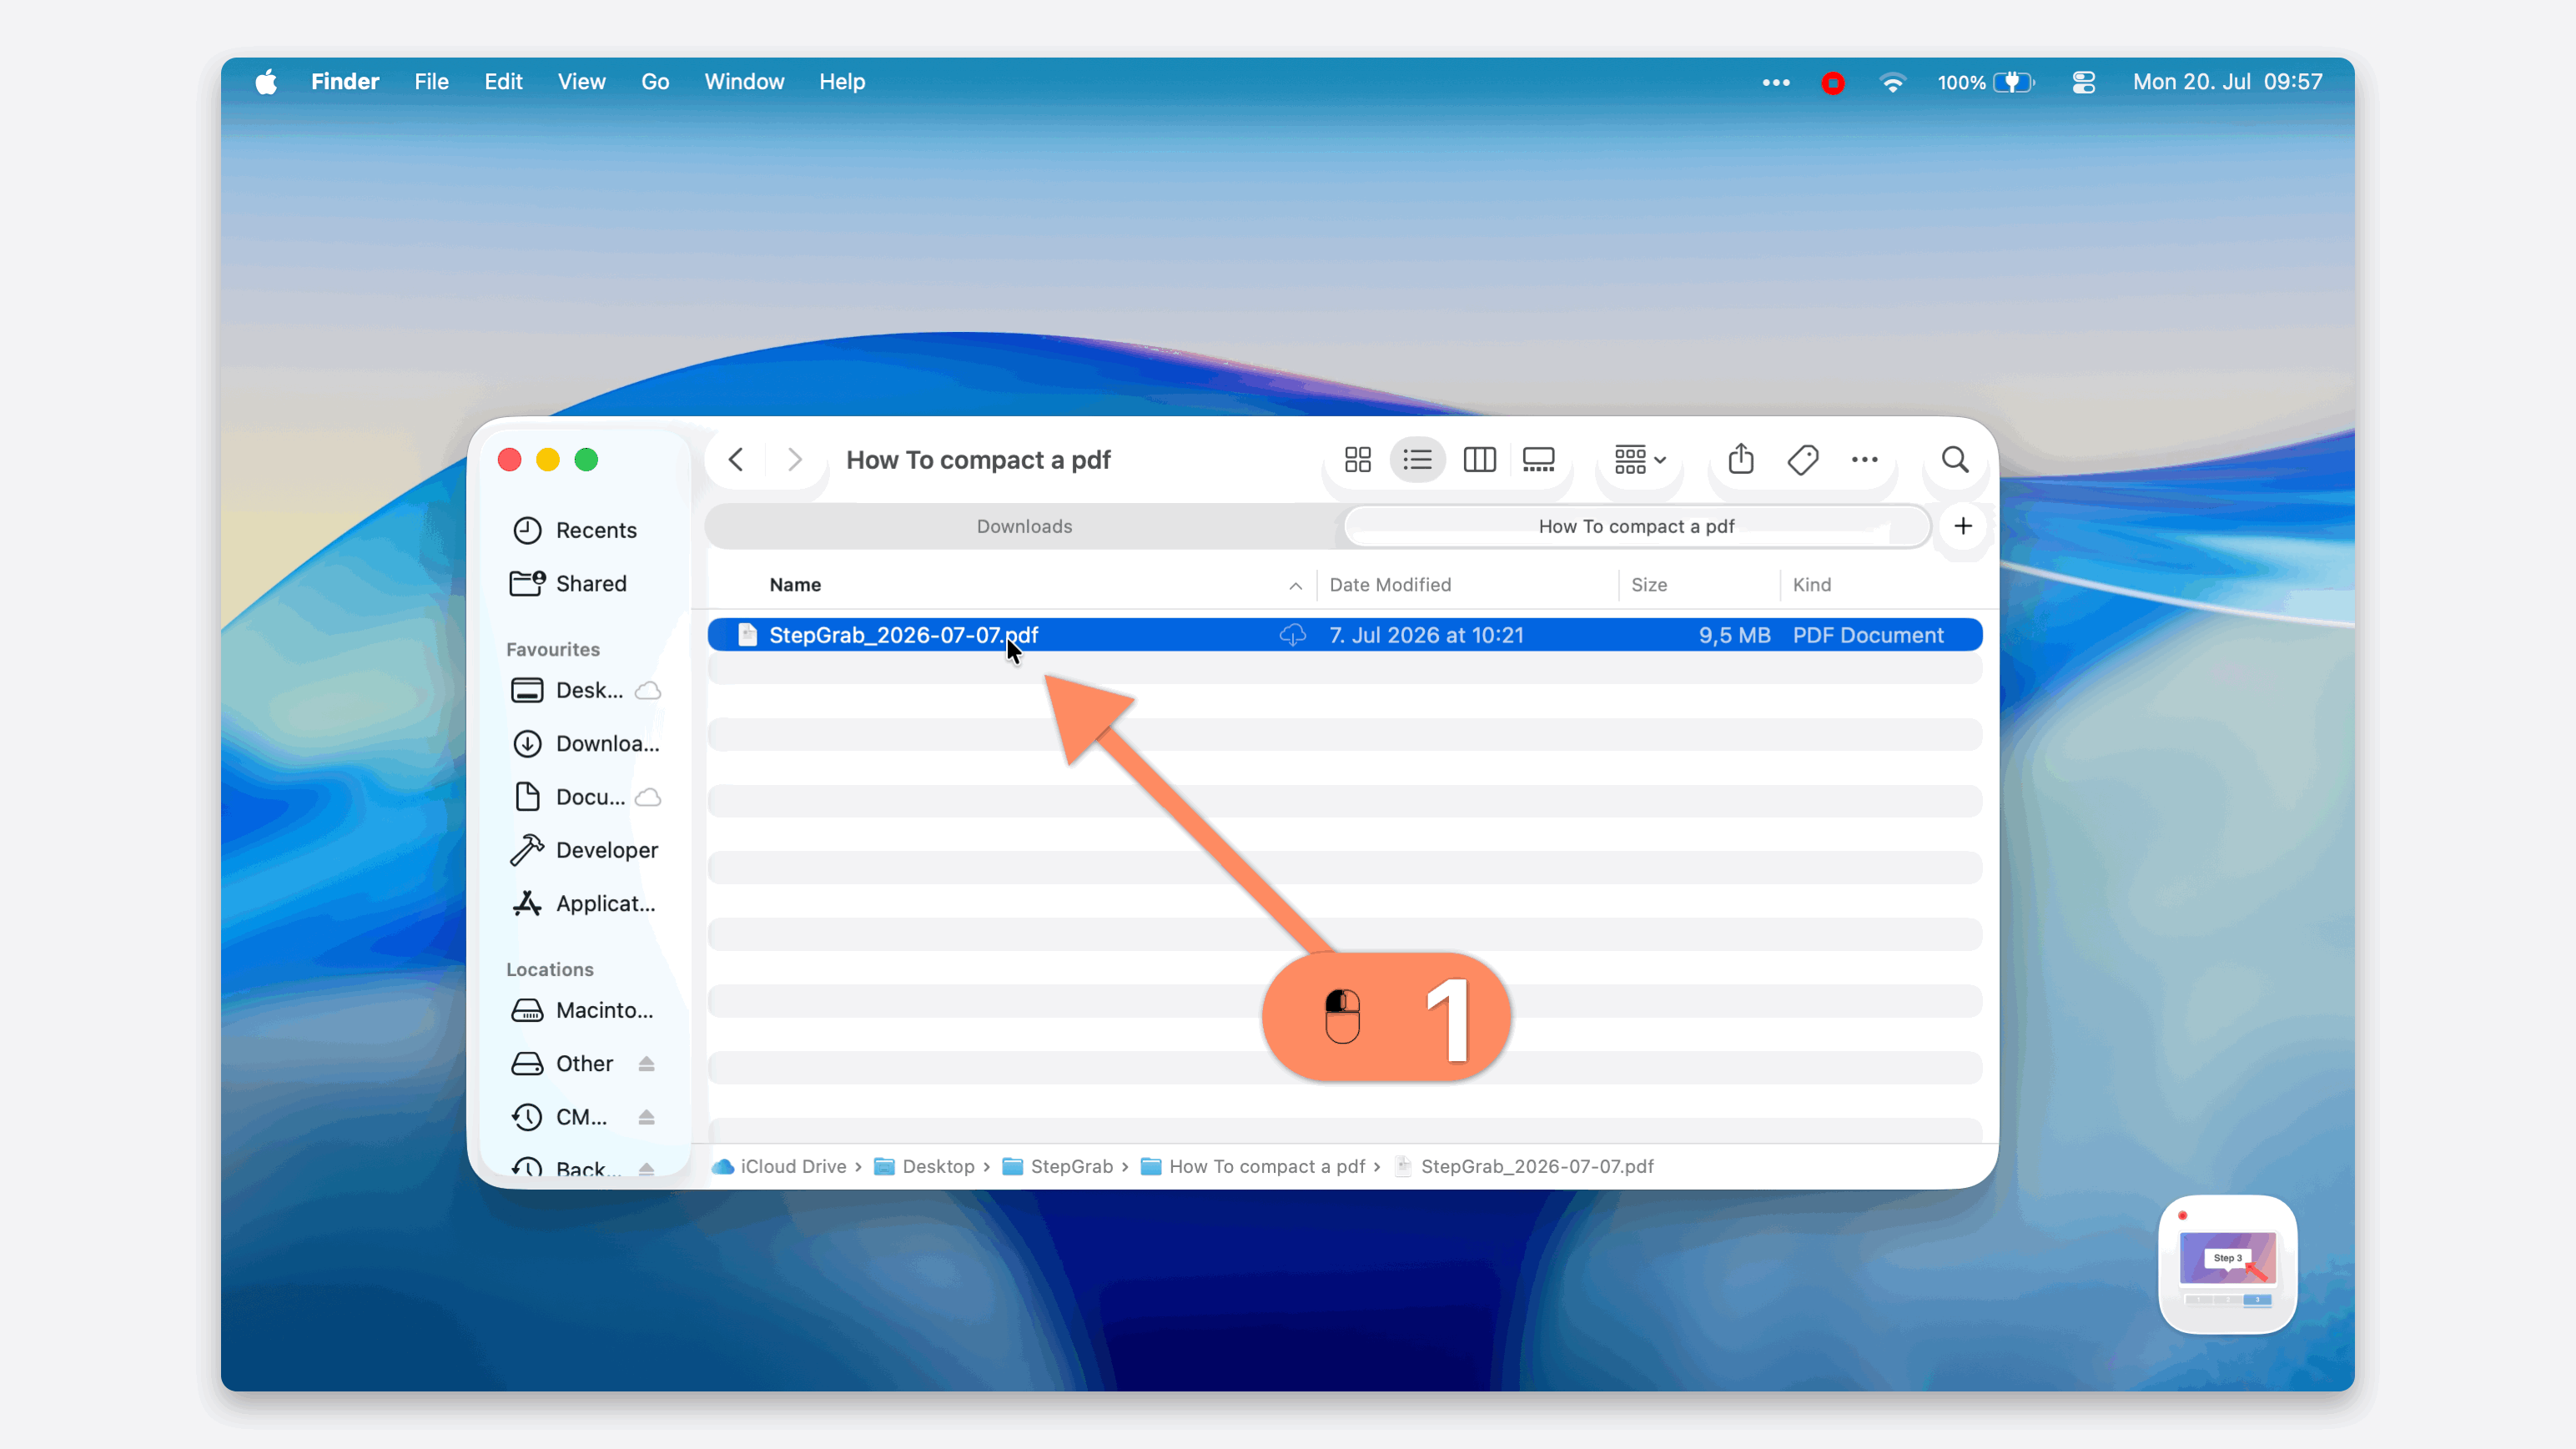Screen dimensions: 2576x1449
Task: Toggle sort direction arrow in Name column
Action: click(1295, 586)
